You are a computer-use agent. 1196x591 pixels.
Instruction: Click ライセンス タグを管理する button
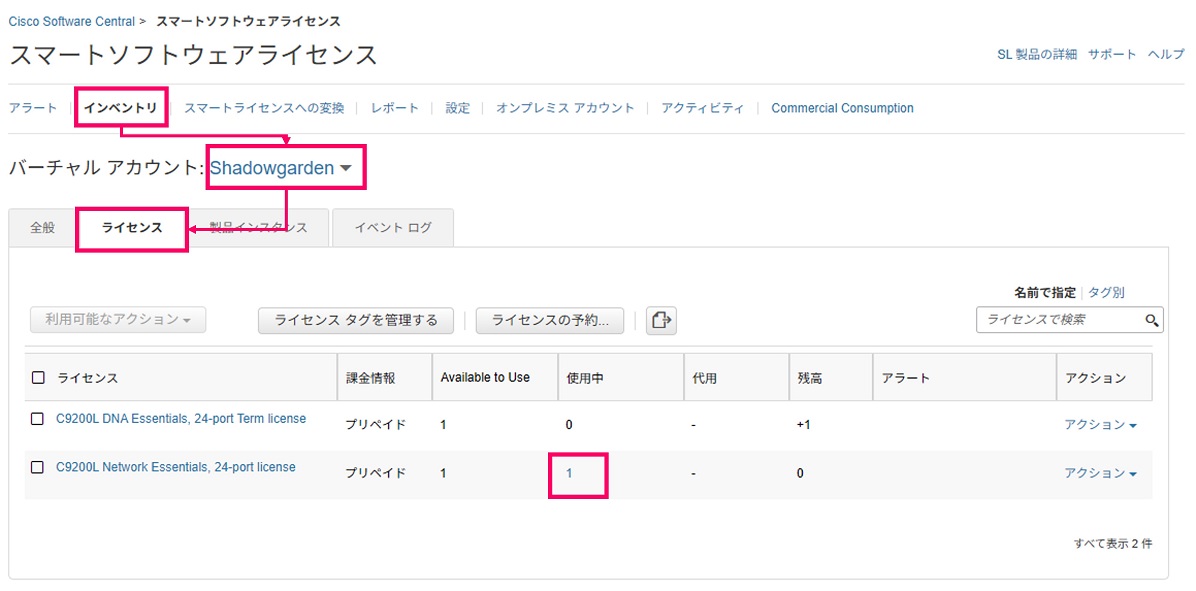tap(356, 320)
